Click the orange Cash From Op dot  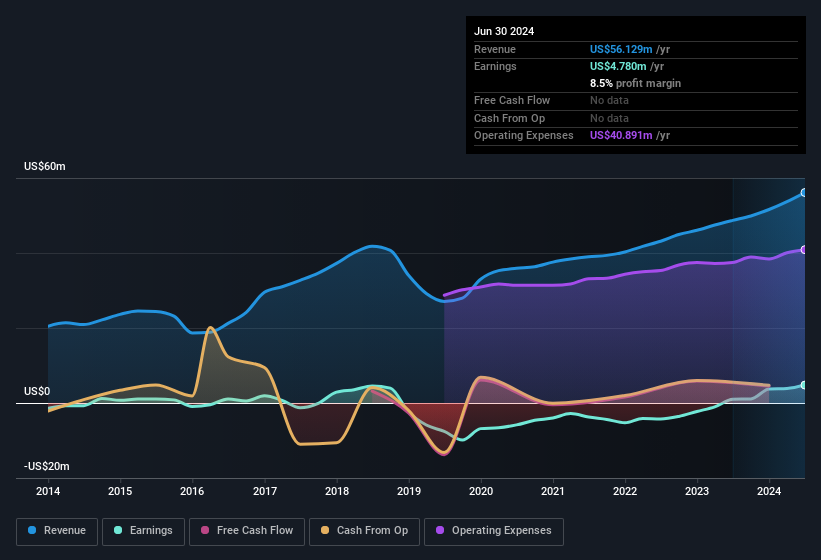click(326, 531)
